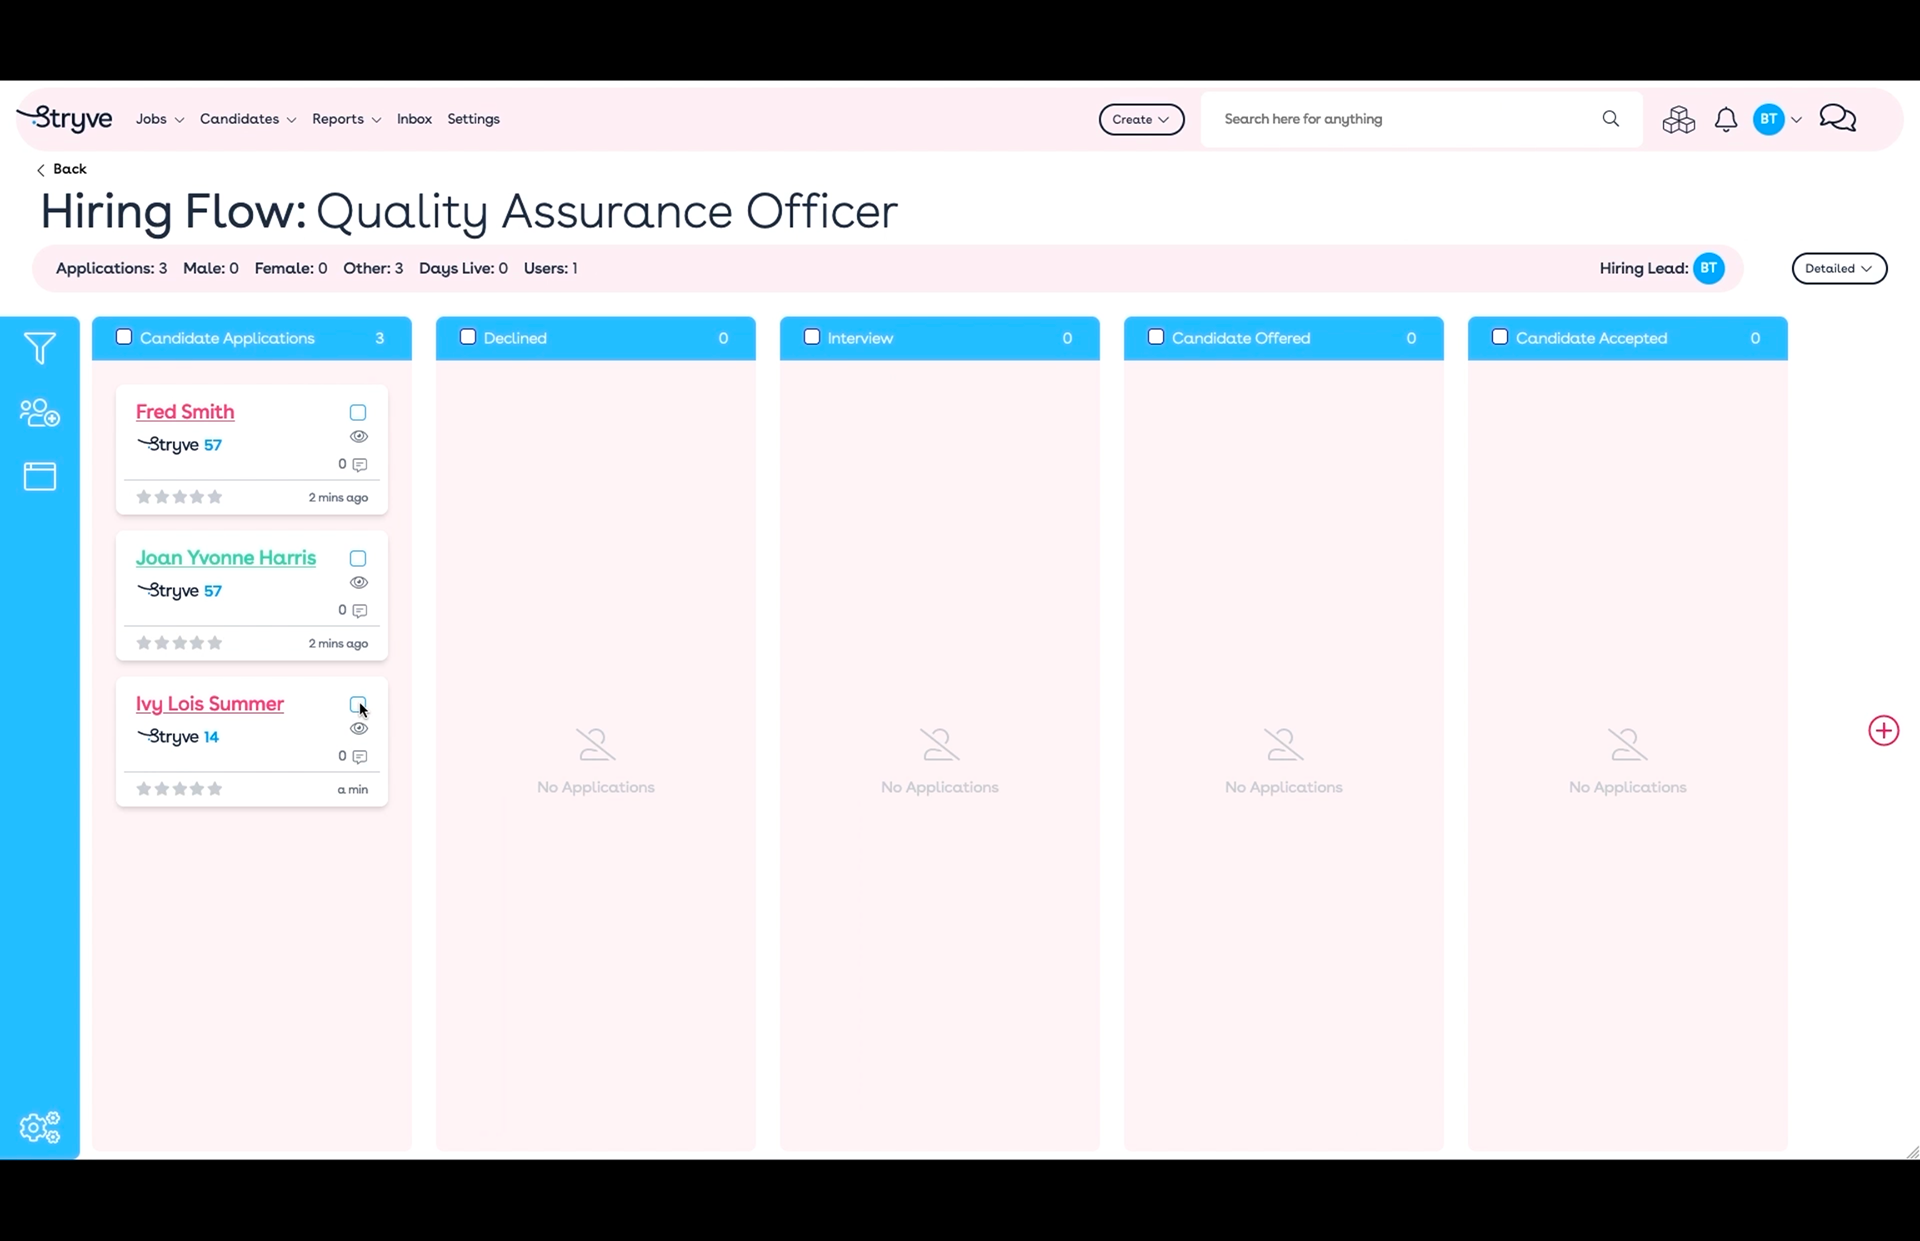Click the Applications: 3 statistic
This screenshot has height=1241, width=1920.
click(111, 268)
